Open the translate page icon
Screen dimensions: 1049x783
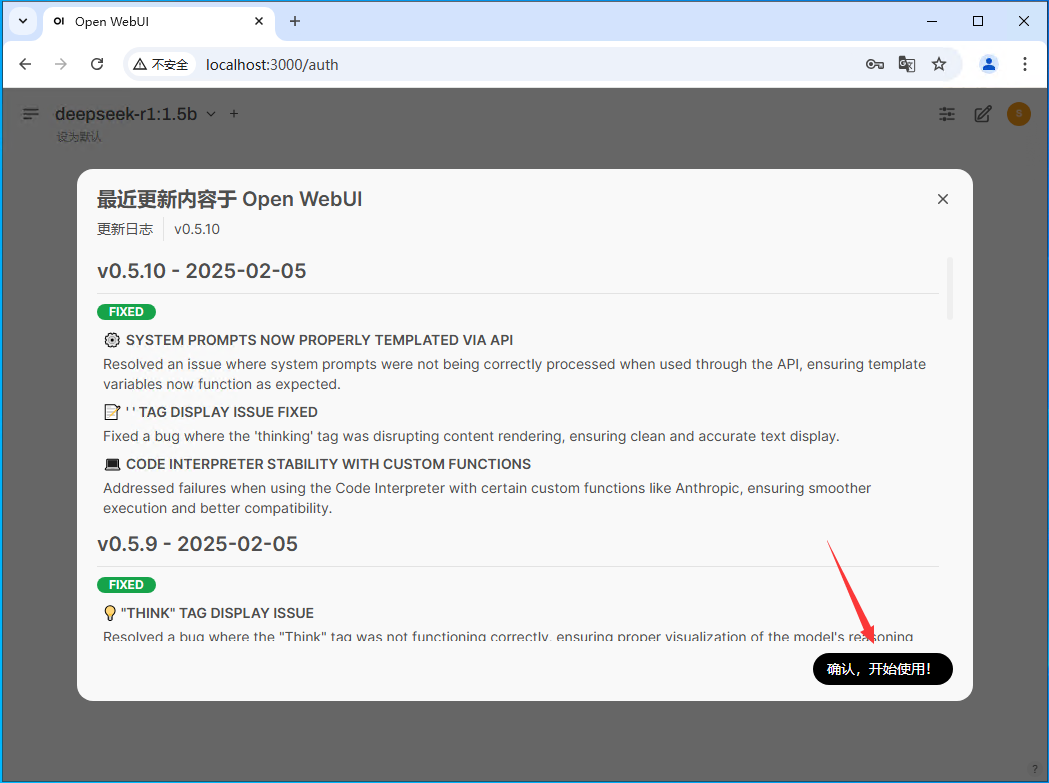click(907, 64)
